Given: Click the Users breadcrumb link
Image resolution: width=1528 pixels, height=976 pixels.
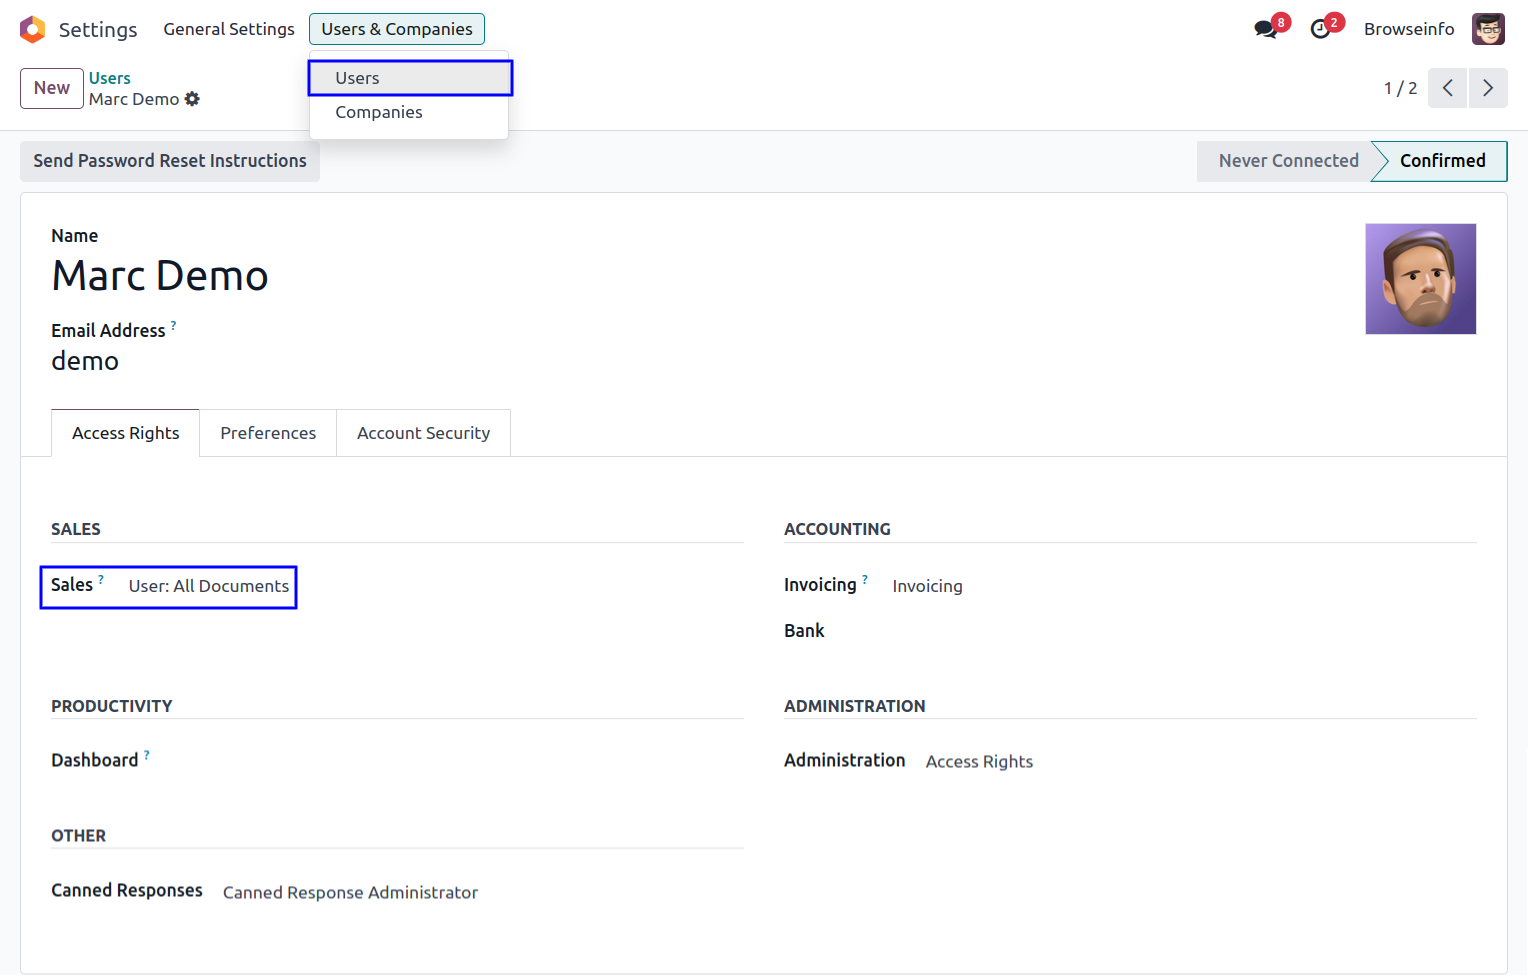Looking at the screenshot, I should [110, 78].
